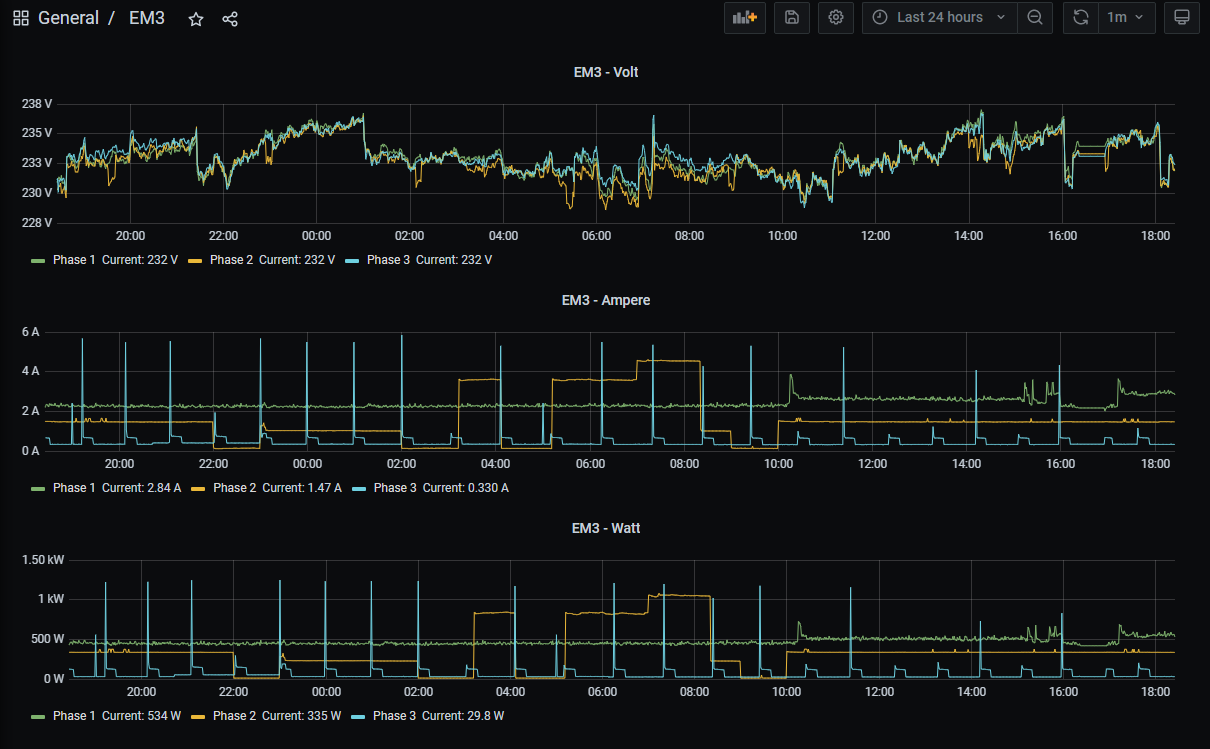The height and width of the screenshot is (749, 1210).
Task: Click the EM3 breadcrumb title
Action: [147, 18]
